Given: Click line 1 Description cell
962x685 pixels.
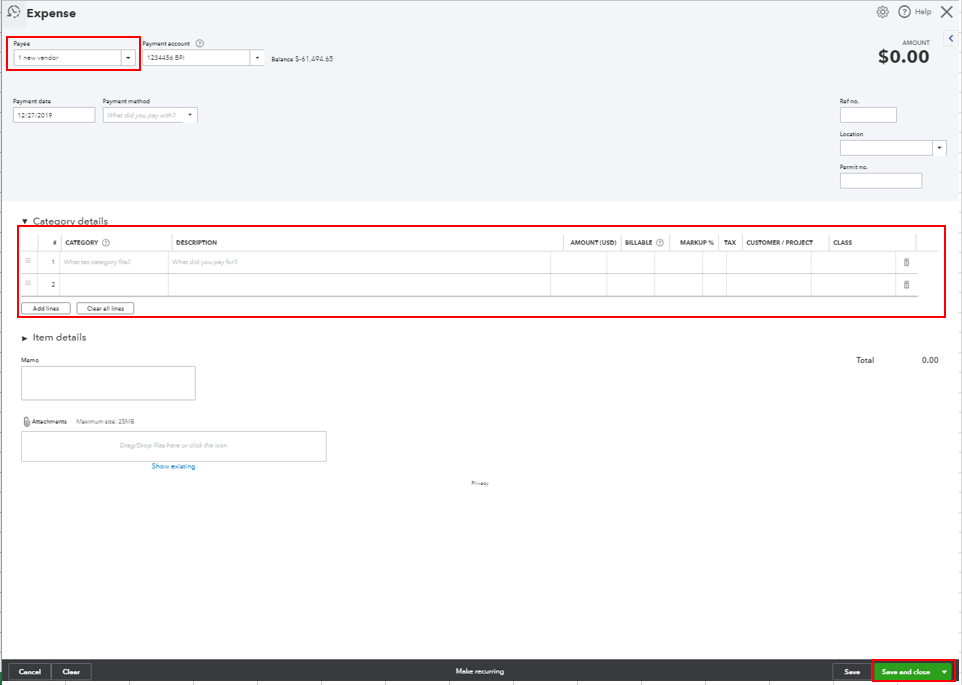Looking at the screenshot, I should coord(360,262).
